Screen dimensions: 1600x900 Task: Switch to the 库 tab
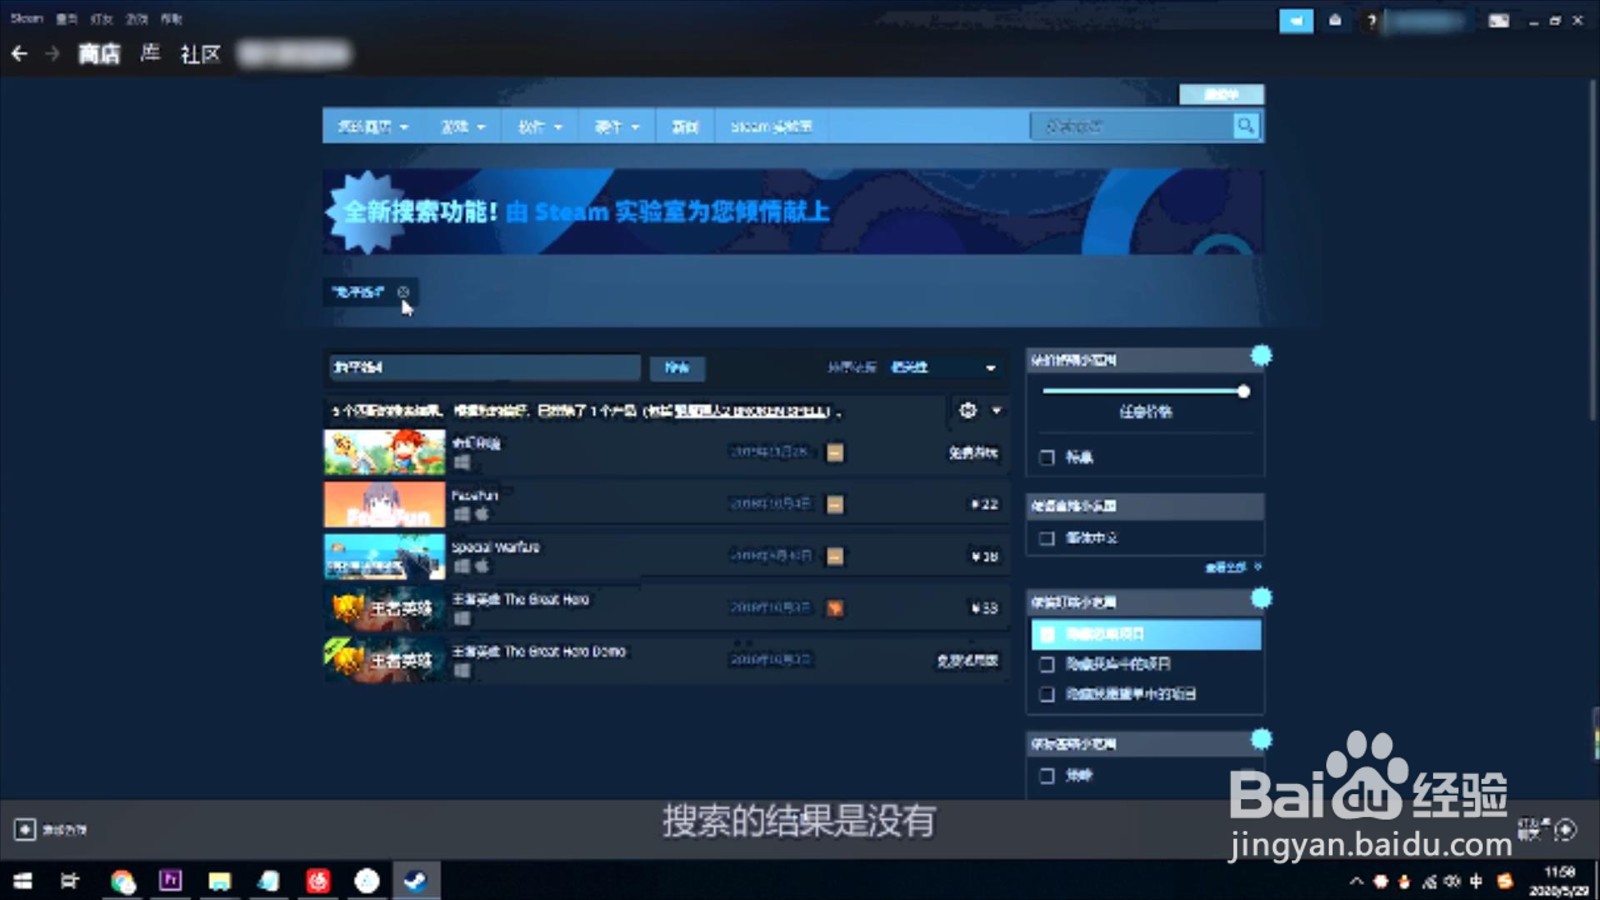(150, 53)
